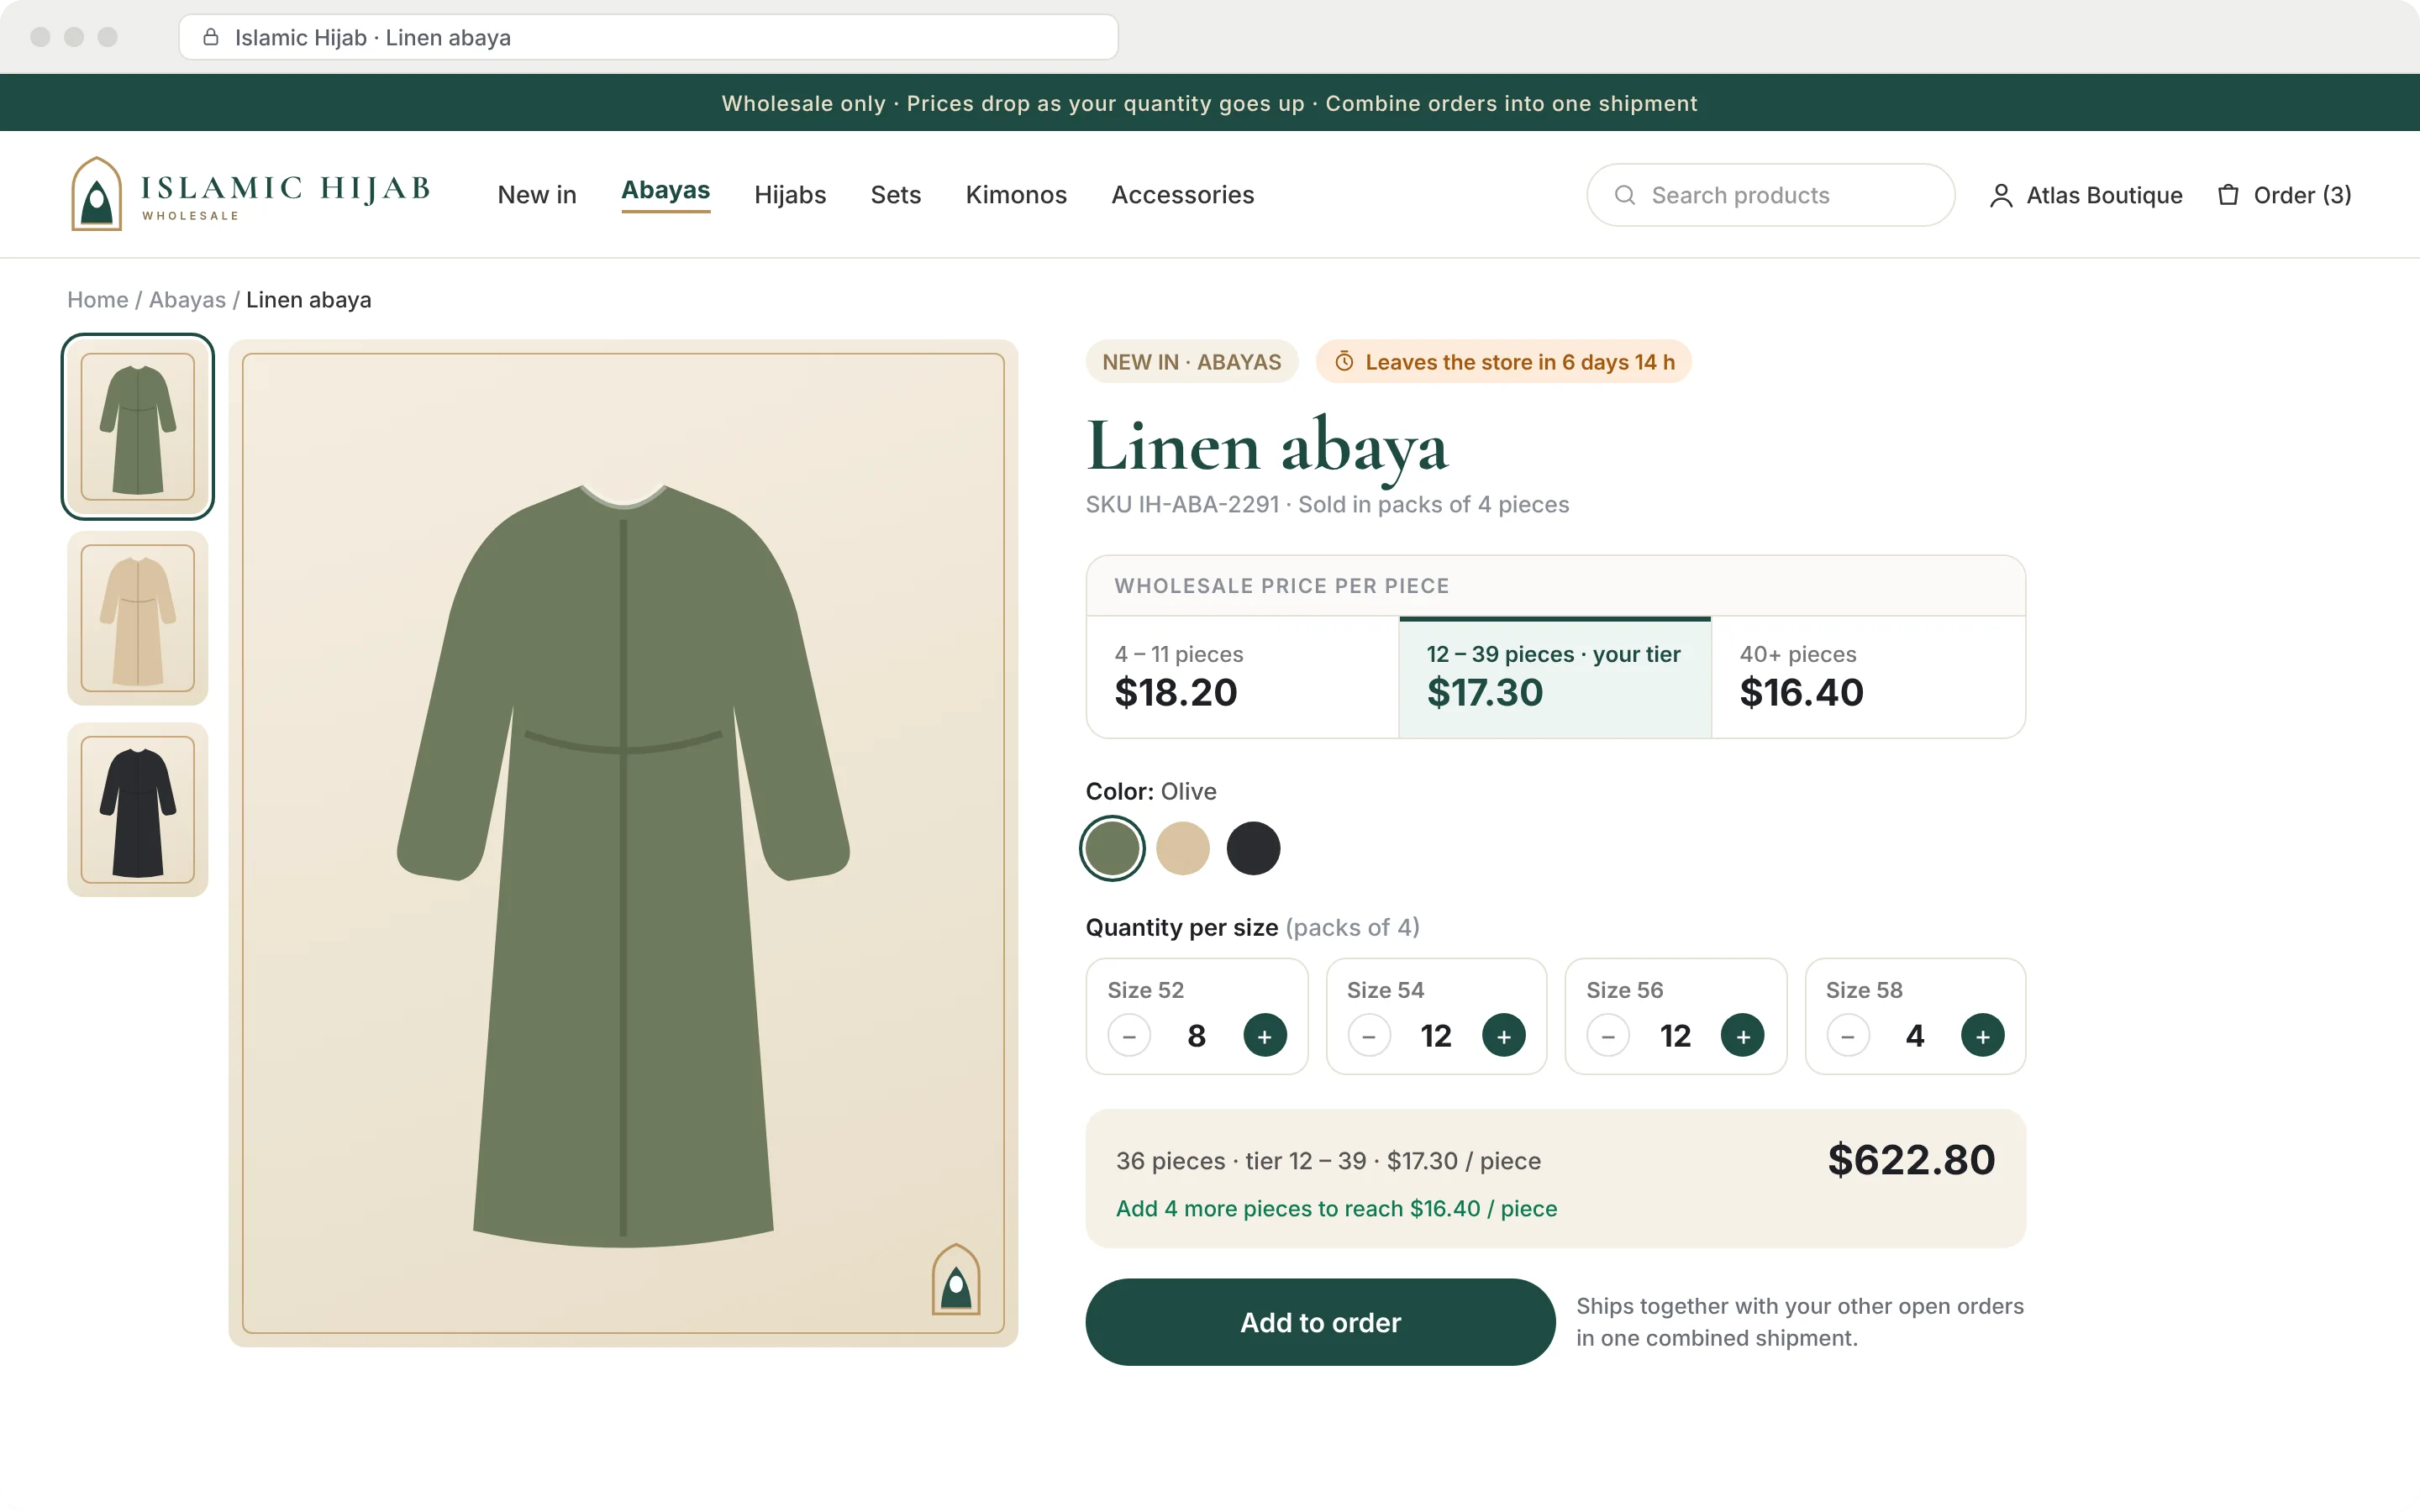Open the New in menu

[x=537, y=195]
